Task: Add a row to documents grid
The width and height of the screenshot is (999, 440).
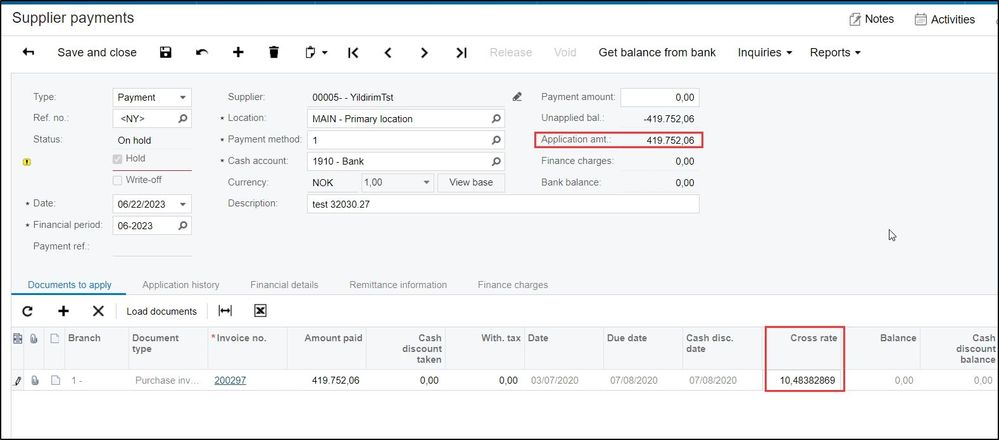Action: tap(63, 311)
